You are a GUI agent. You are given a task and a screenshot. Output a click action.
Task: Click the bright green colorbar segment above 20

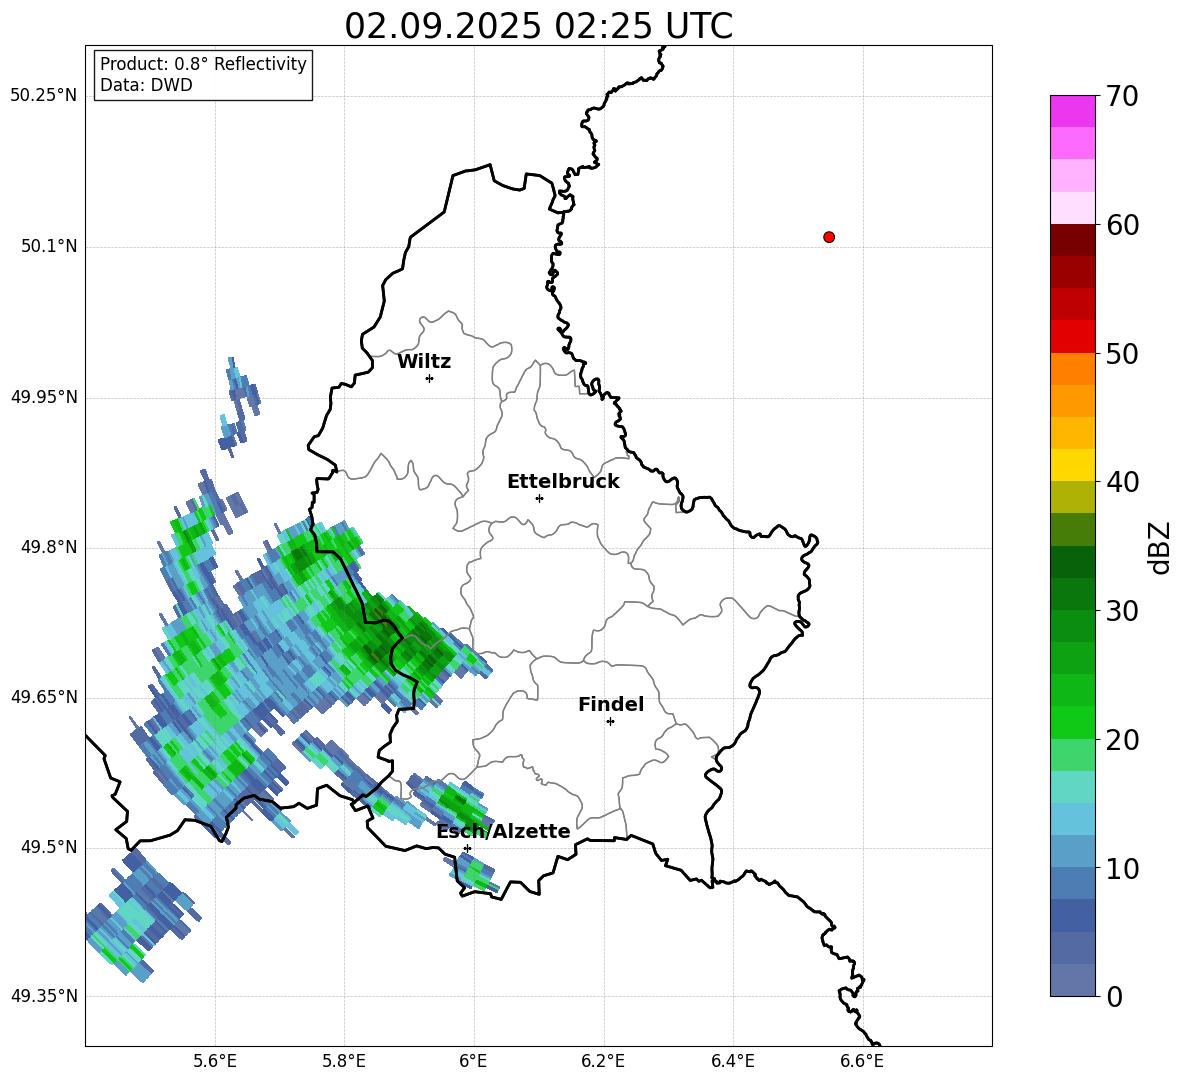[1072, 722]
